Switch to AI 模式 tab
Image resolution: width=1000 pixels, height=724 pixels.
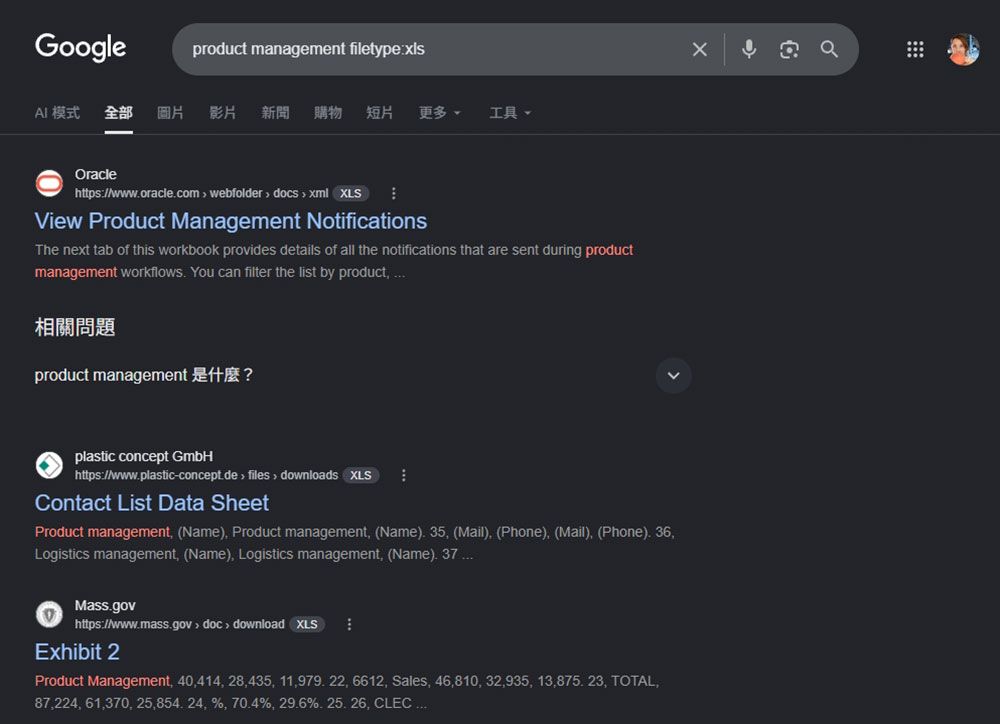pyautogui.click(x=57, y=113)
